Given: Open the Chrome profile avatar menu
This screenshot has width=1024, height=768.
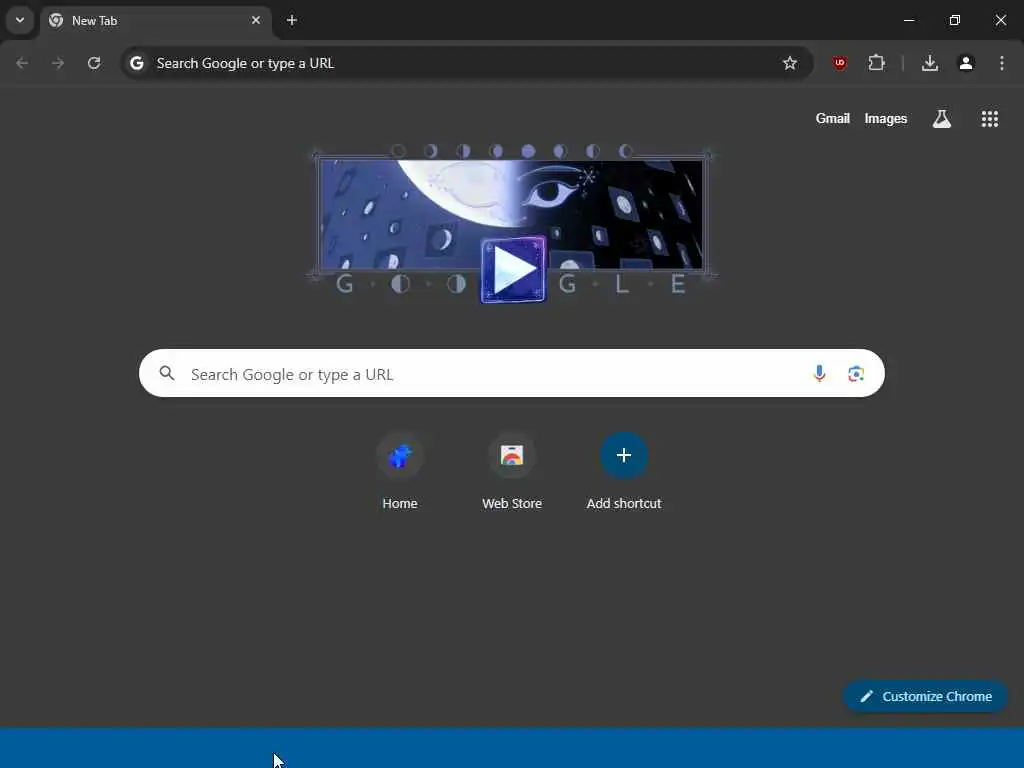Looking at the screenshot, I should 966,63.
